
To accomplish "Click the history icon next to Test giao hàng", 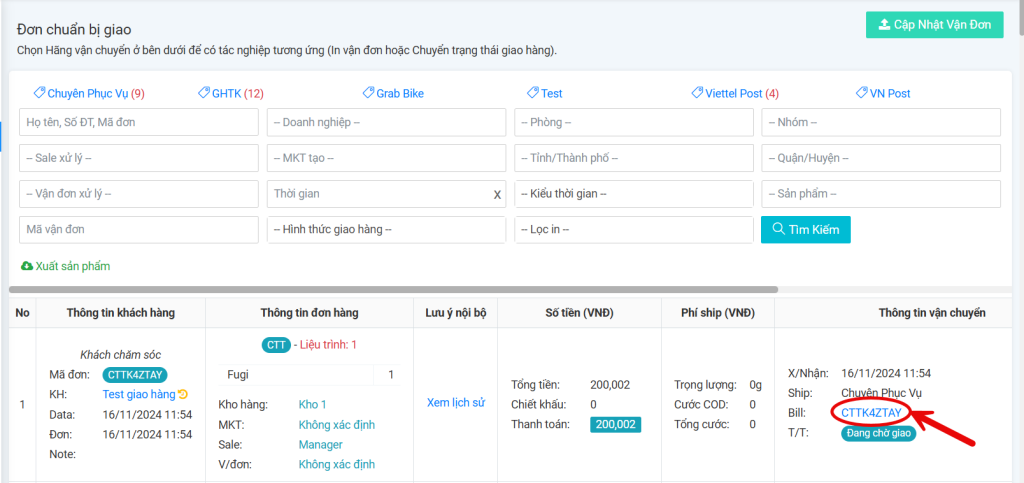I will pyautogui.click(x=184, y=394).
